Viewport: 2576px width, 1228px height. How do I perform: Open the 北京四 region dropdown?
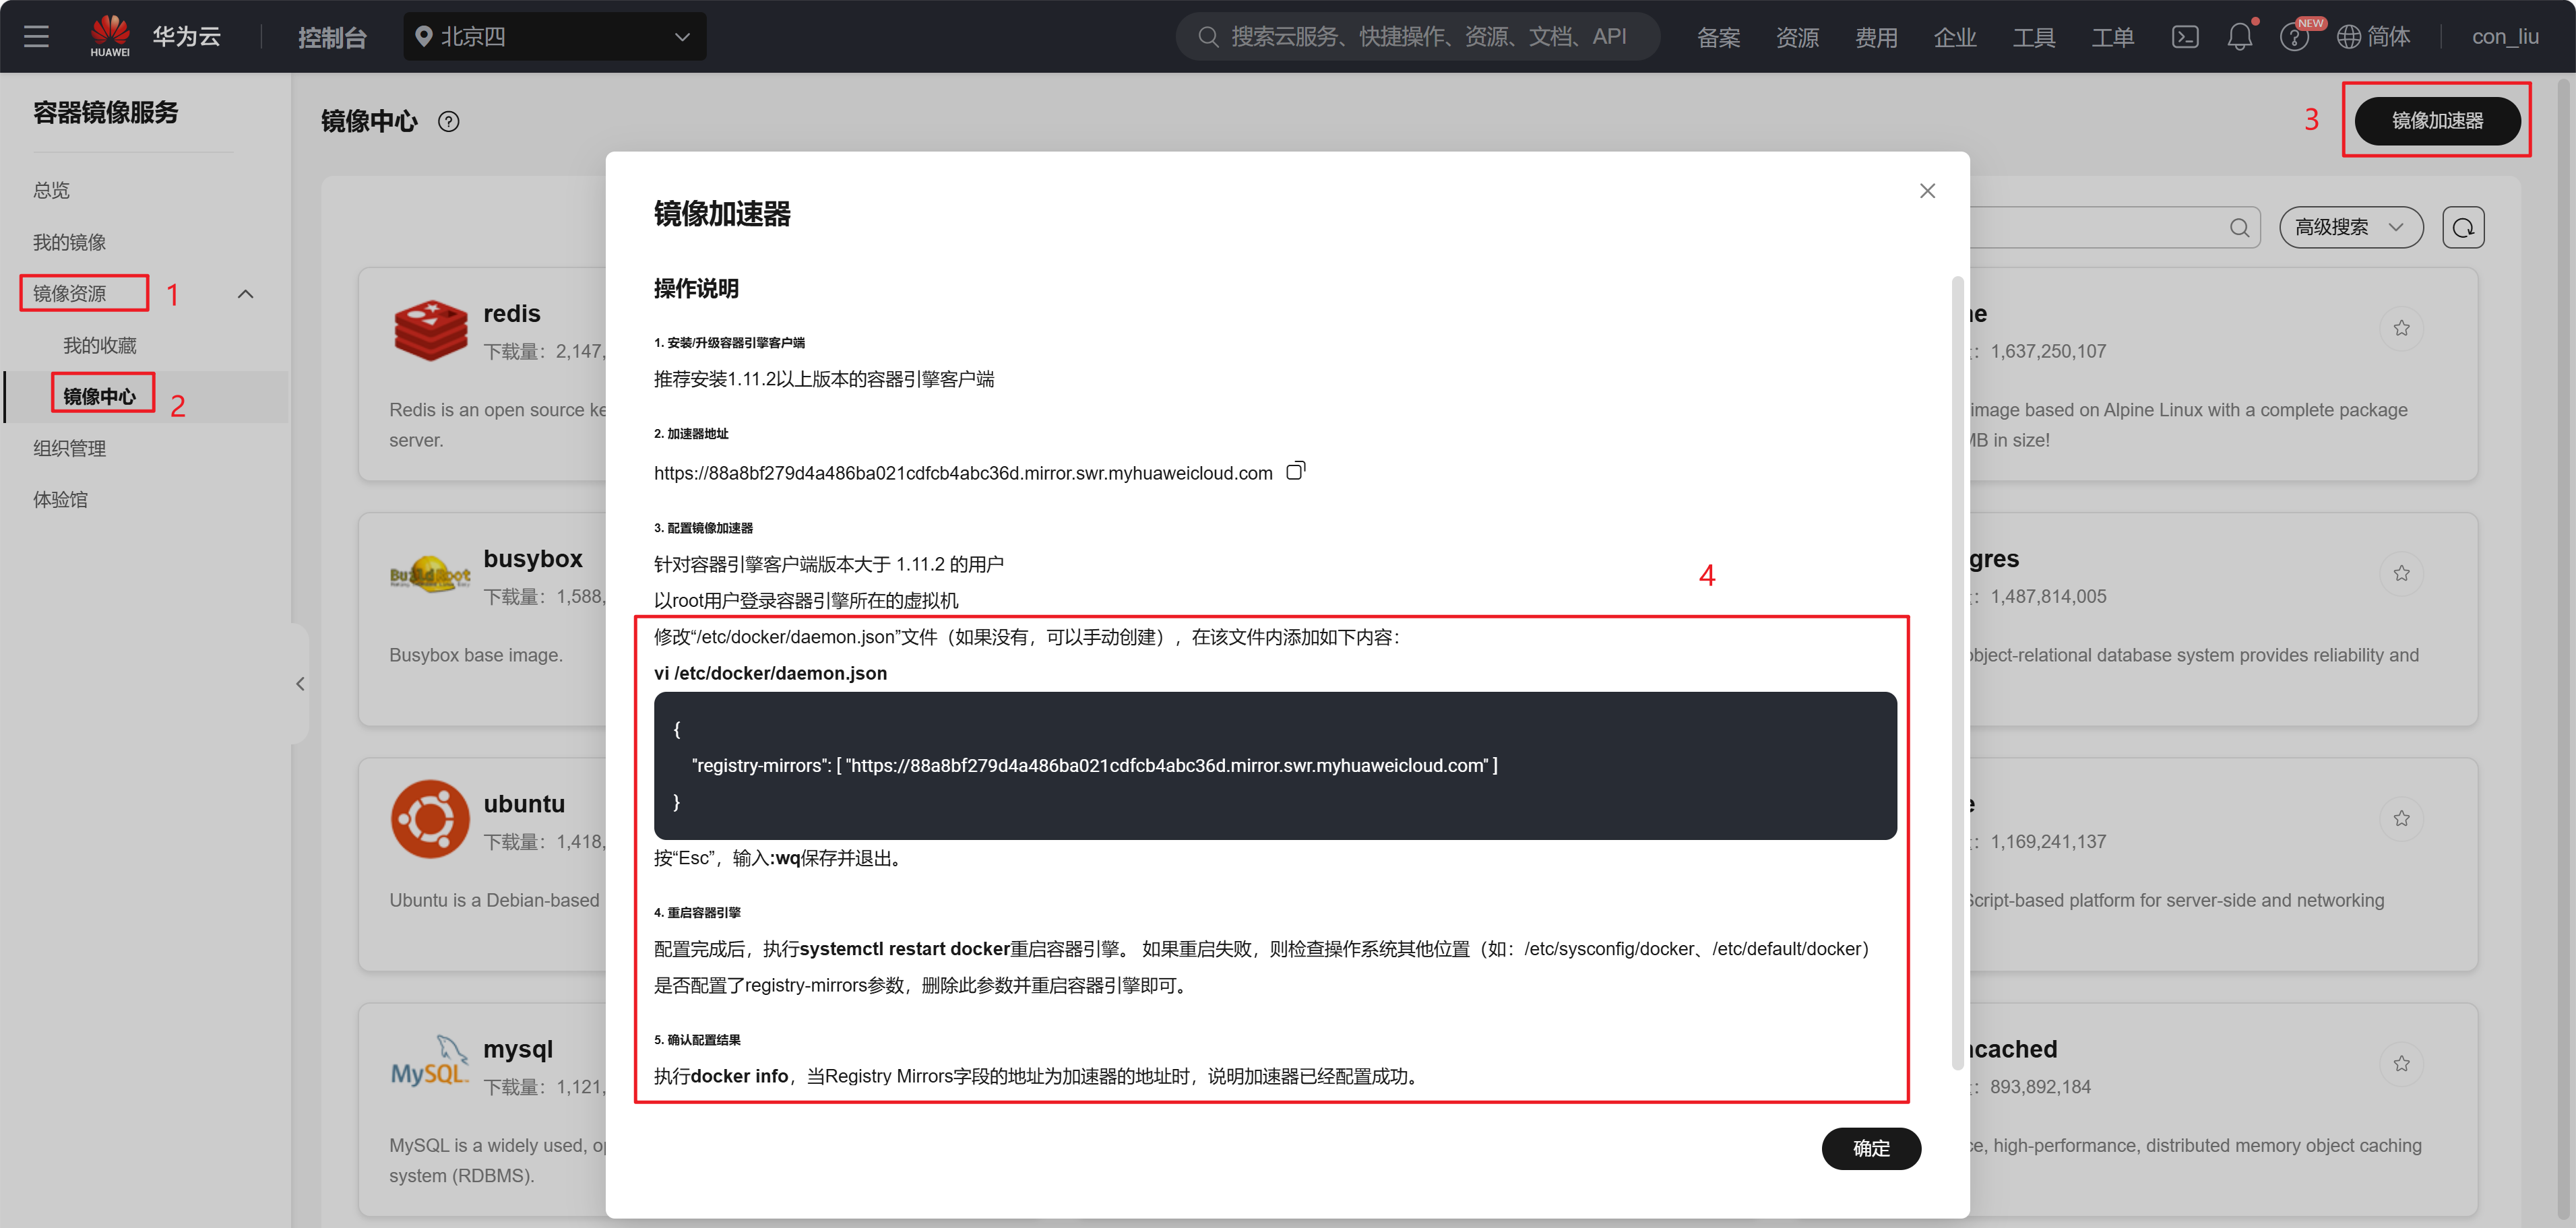pos(555,37)
